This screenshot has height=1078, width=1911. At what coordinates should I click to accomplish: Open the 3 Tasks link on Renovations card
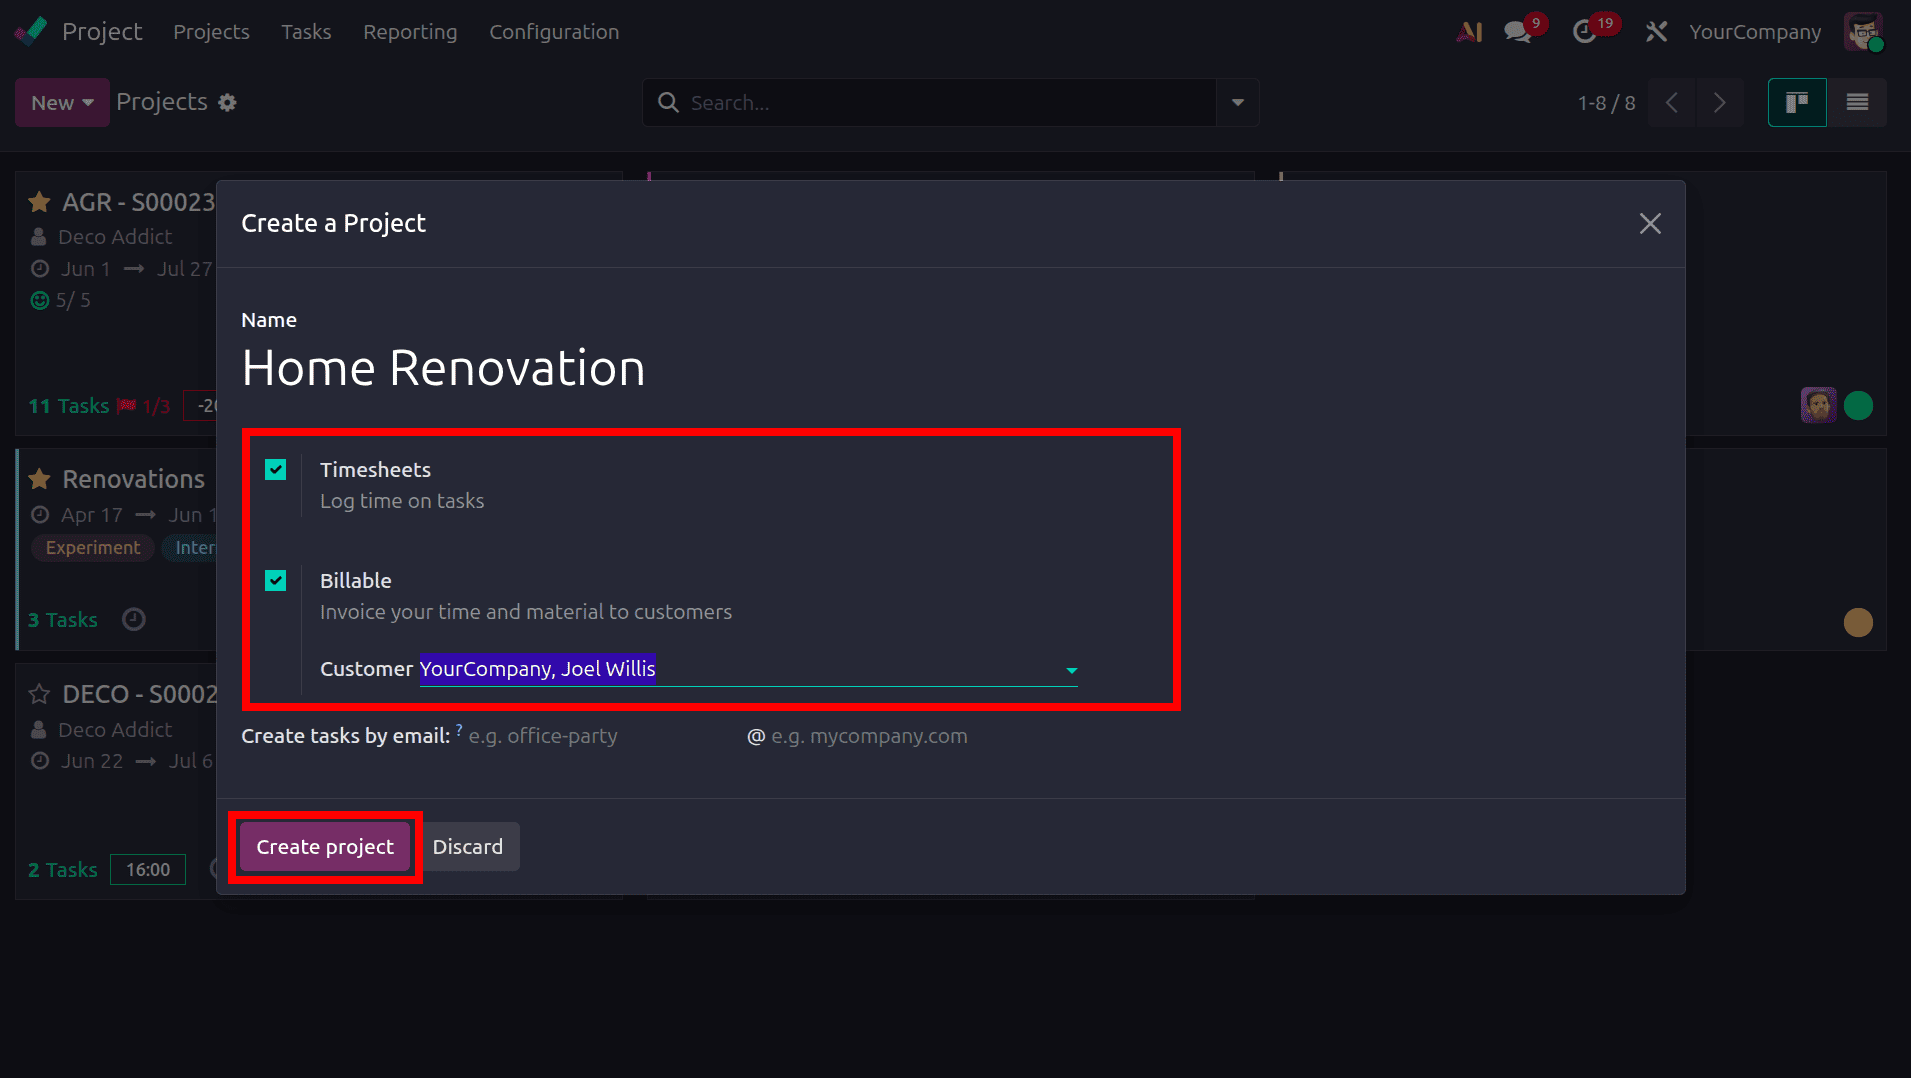coord(62,620)
